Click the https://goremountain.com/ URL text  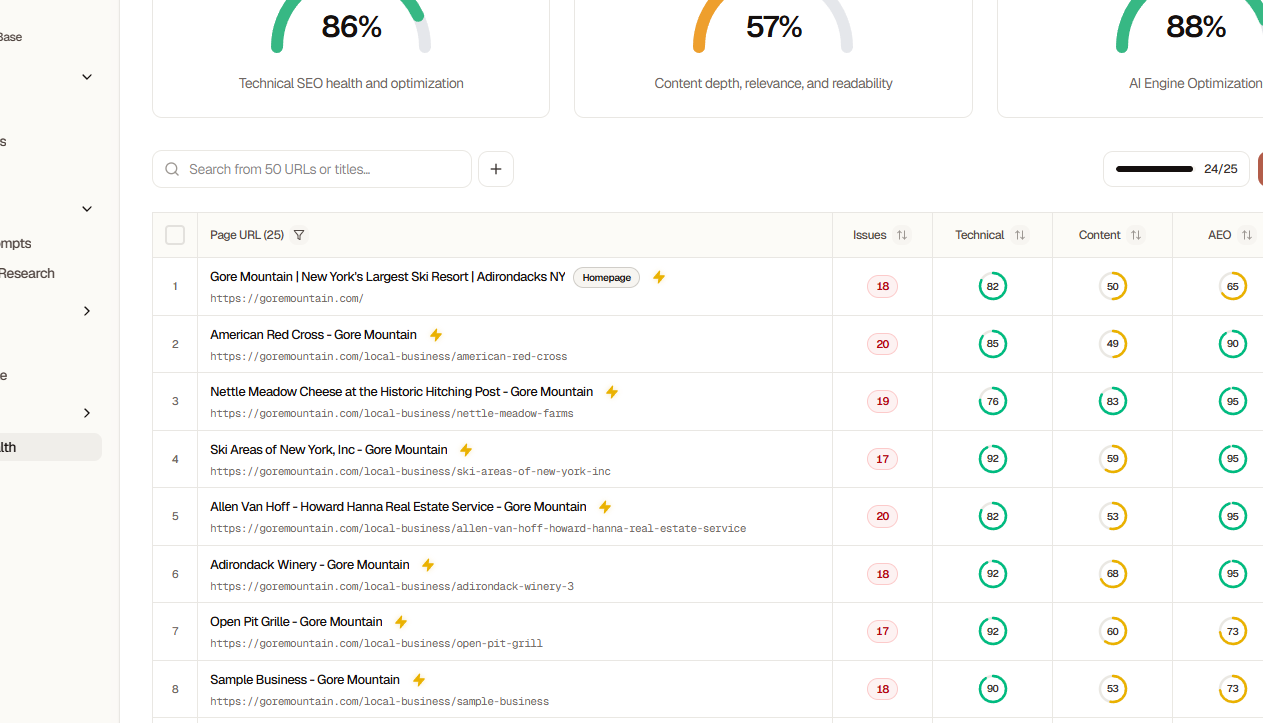[x=287, y=299]
